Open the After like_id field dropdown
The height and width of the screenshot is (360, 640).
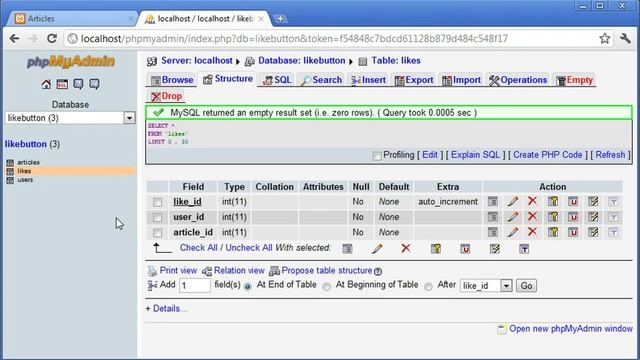pyautogui.click(x=486, y=285)
